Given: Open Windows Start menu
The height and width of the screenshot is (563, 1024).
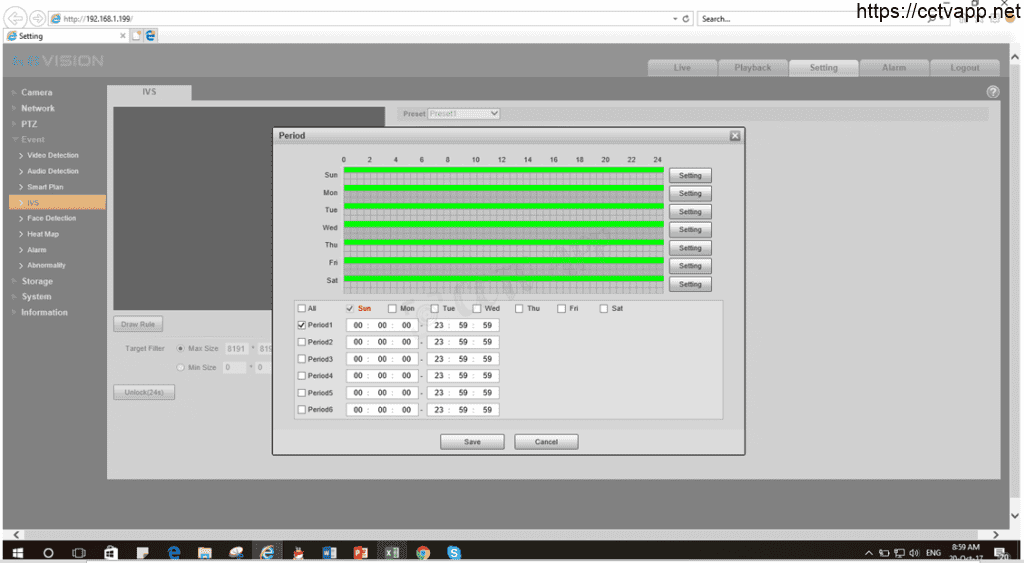Looking at the screenshot, I should tap(17, 552).
